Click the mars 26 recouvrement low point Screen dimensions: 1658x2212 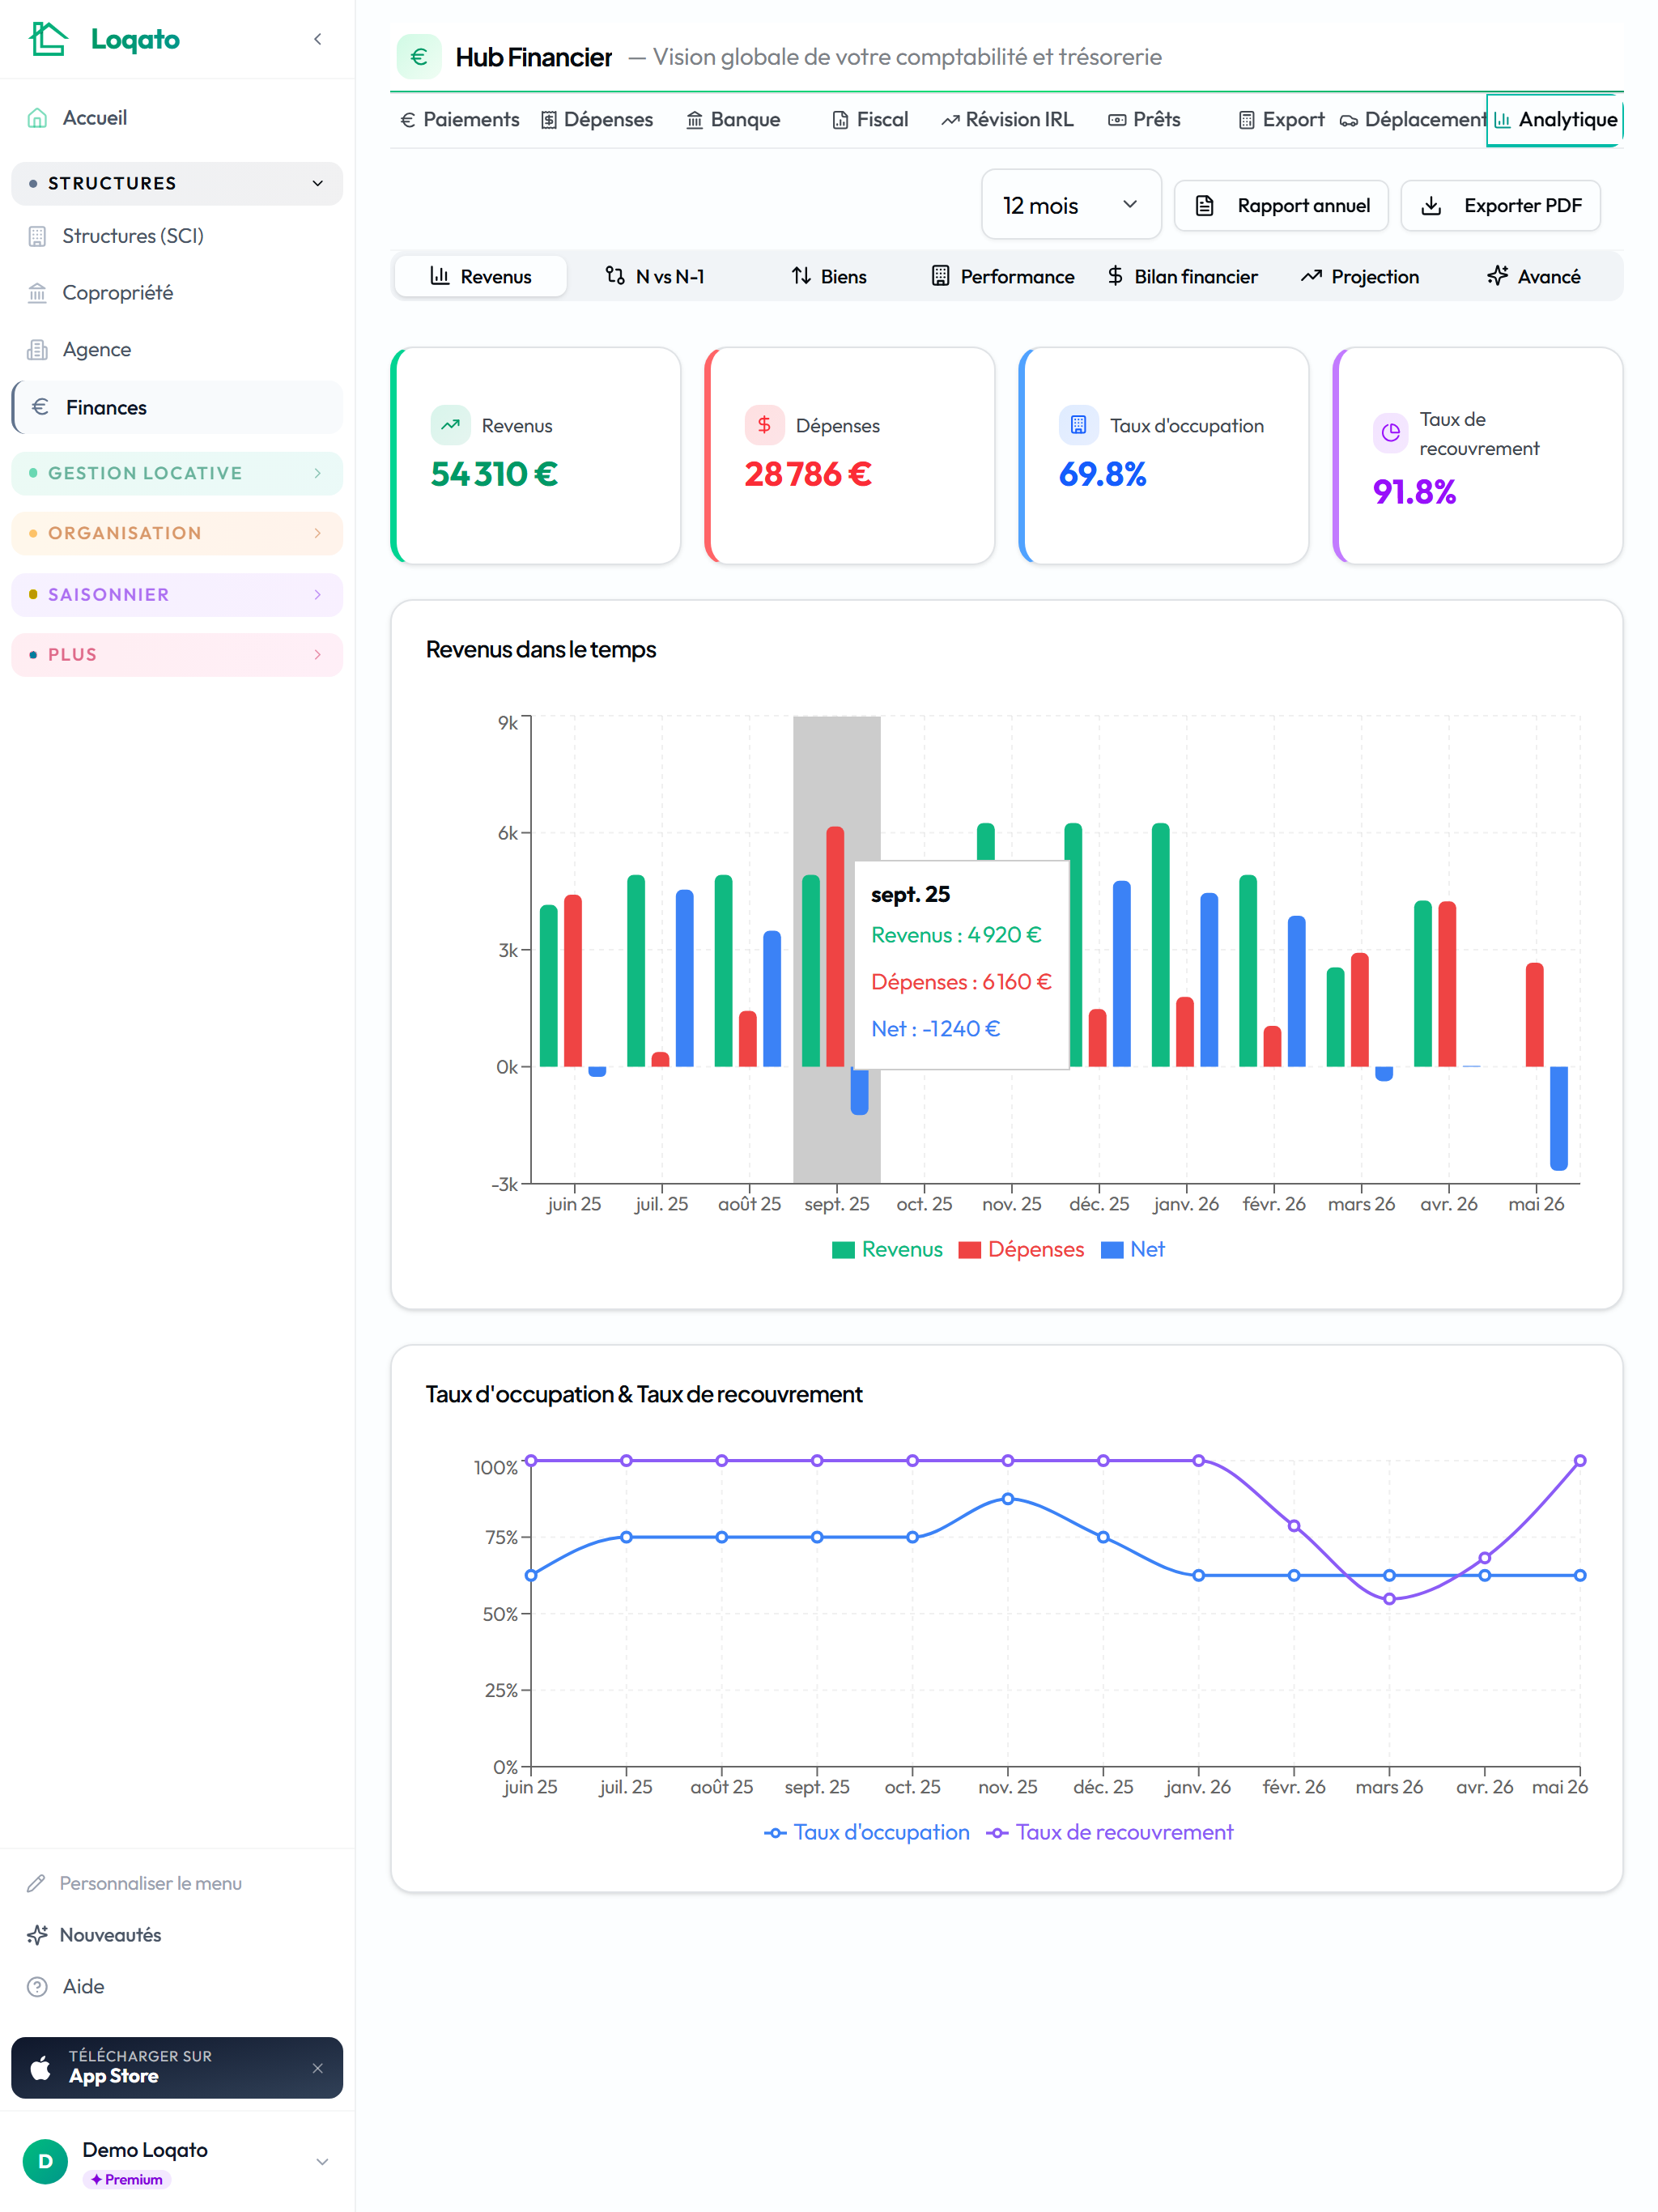[1389, 1599]
